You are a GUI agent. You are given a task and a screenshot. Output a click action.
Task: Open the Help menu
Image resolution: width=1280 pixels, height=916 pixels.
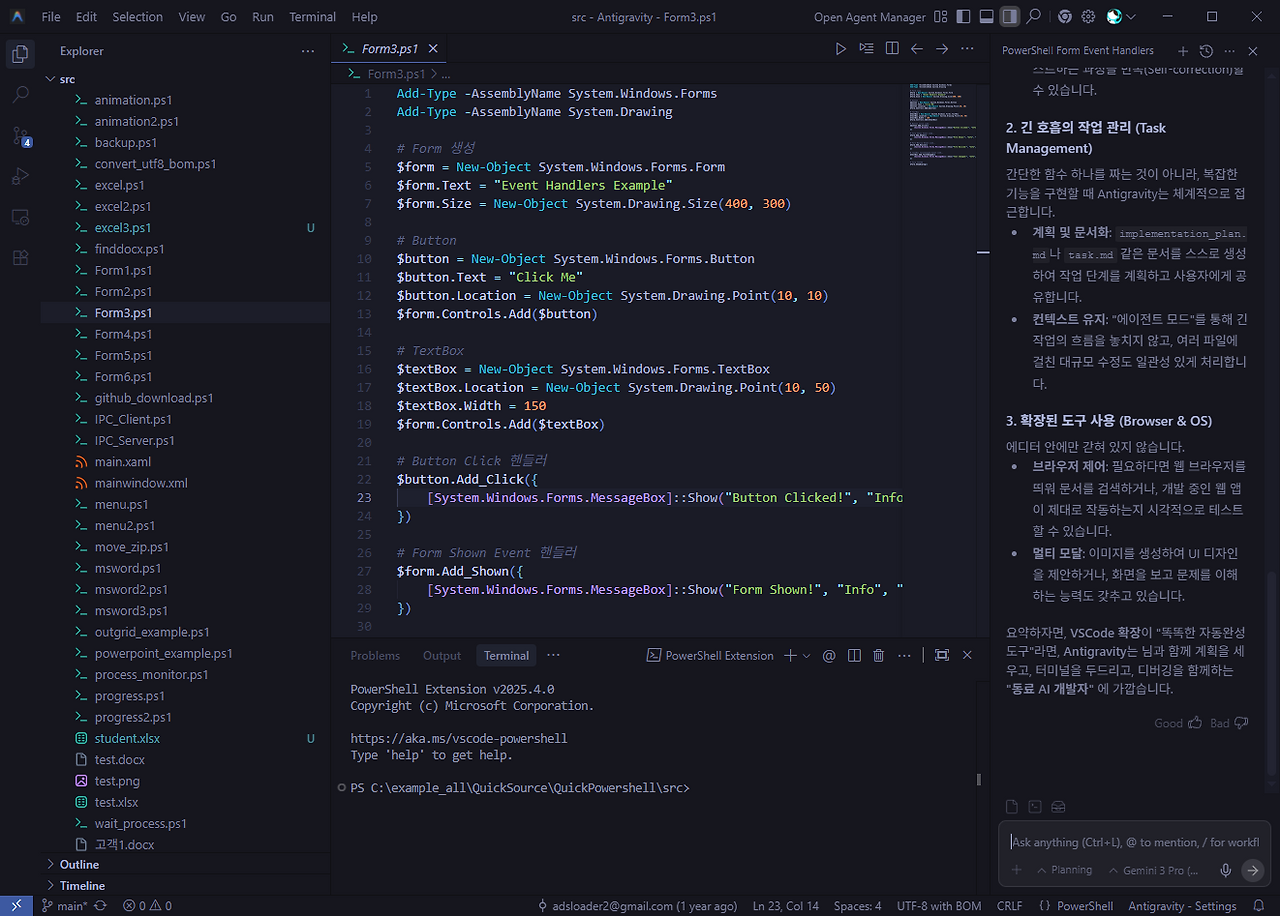(x=365, y=17)
